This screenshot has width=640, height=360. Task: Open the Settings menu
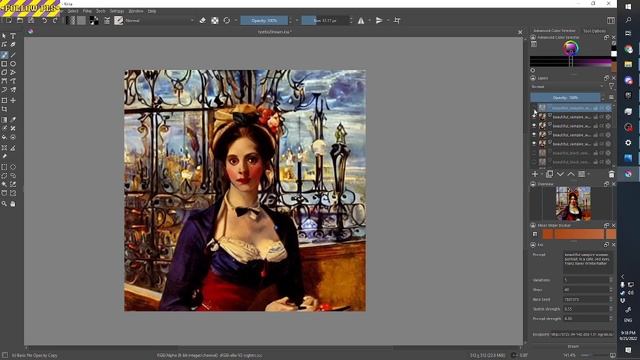point(117,11)
